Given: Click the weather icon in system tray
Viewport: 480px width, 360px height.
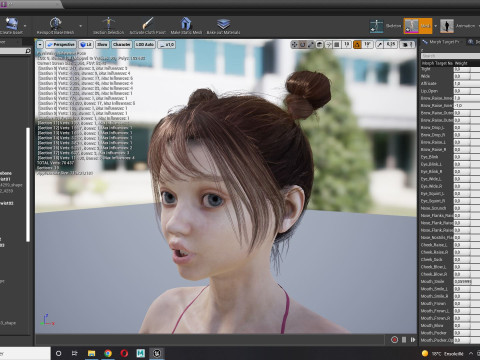Looking at the screenshot, I should pos(425,353).
